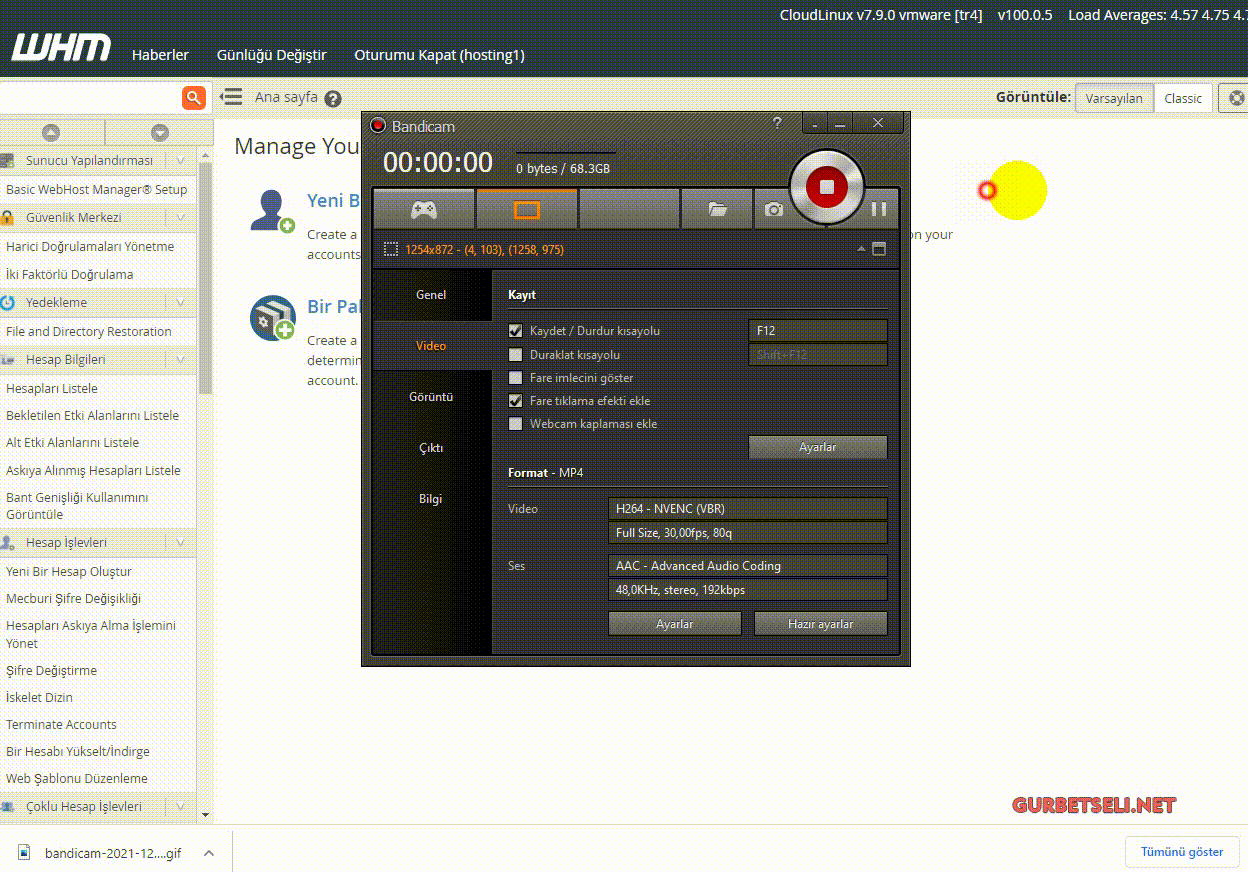
Task: Collapse Sunucu Yapılandırması section chevron
Action: coord(181,160)
